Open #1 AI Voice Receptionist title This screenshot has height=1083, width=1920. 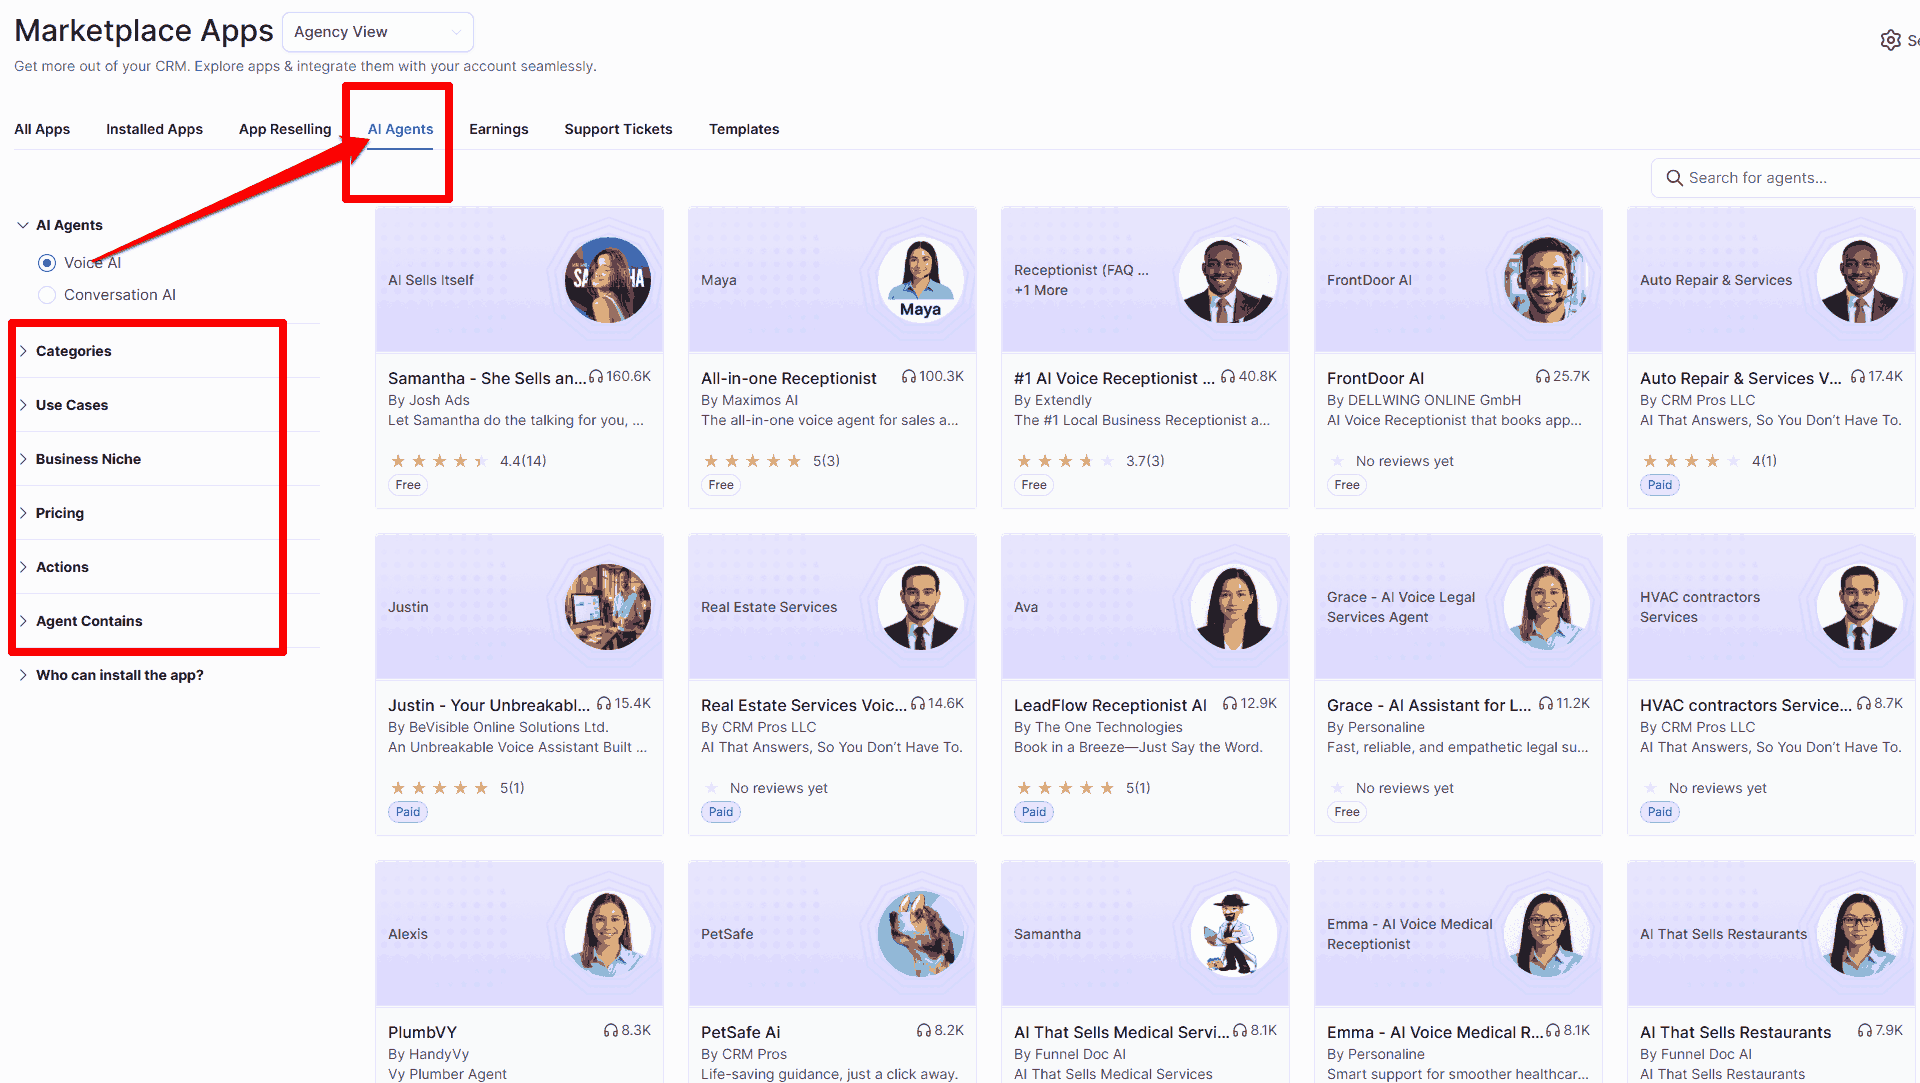click(x=1114, y=378)
